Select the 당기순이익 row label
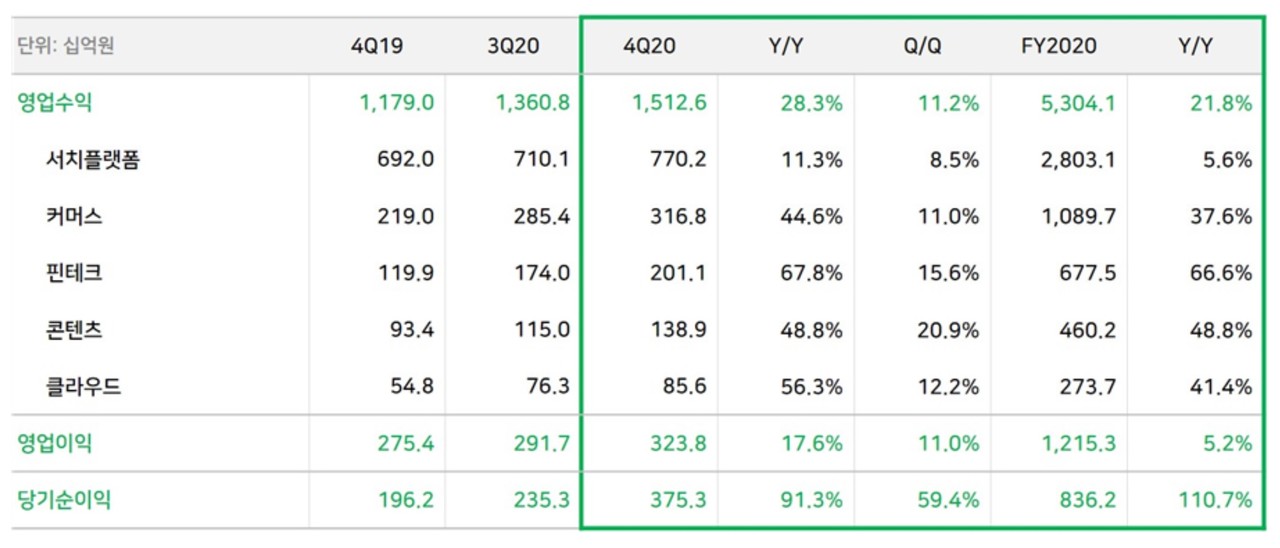Screen dimensions: 1280x548 coord(64,499)
